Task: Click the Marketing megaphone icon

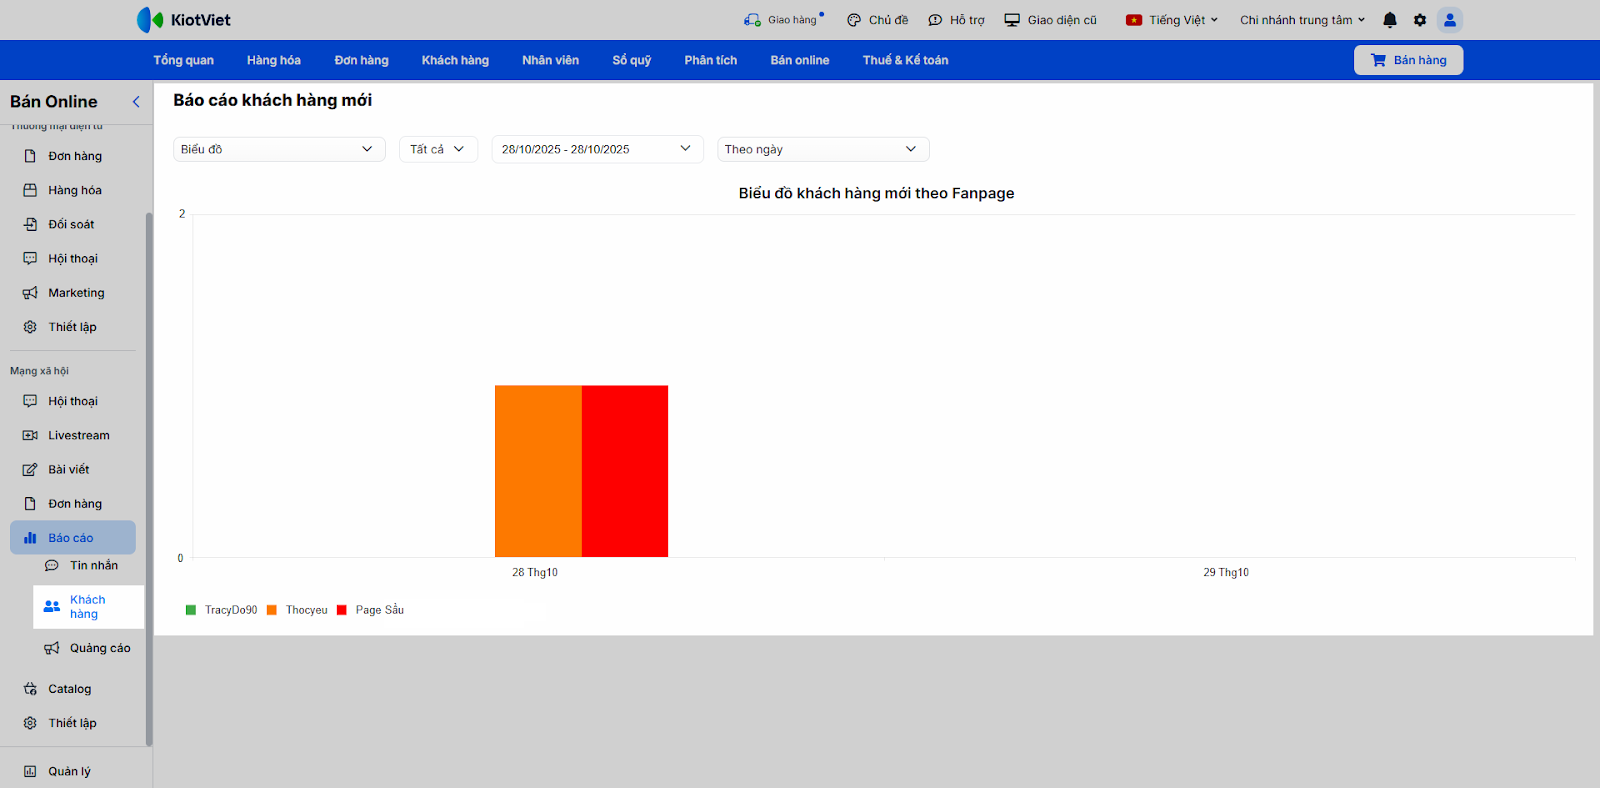Action: pos(30,293)
